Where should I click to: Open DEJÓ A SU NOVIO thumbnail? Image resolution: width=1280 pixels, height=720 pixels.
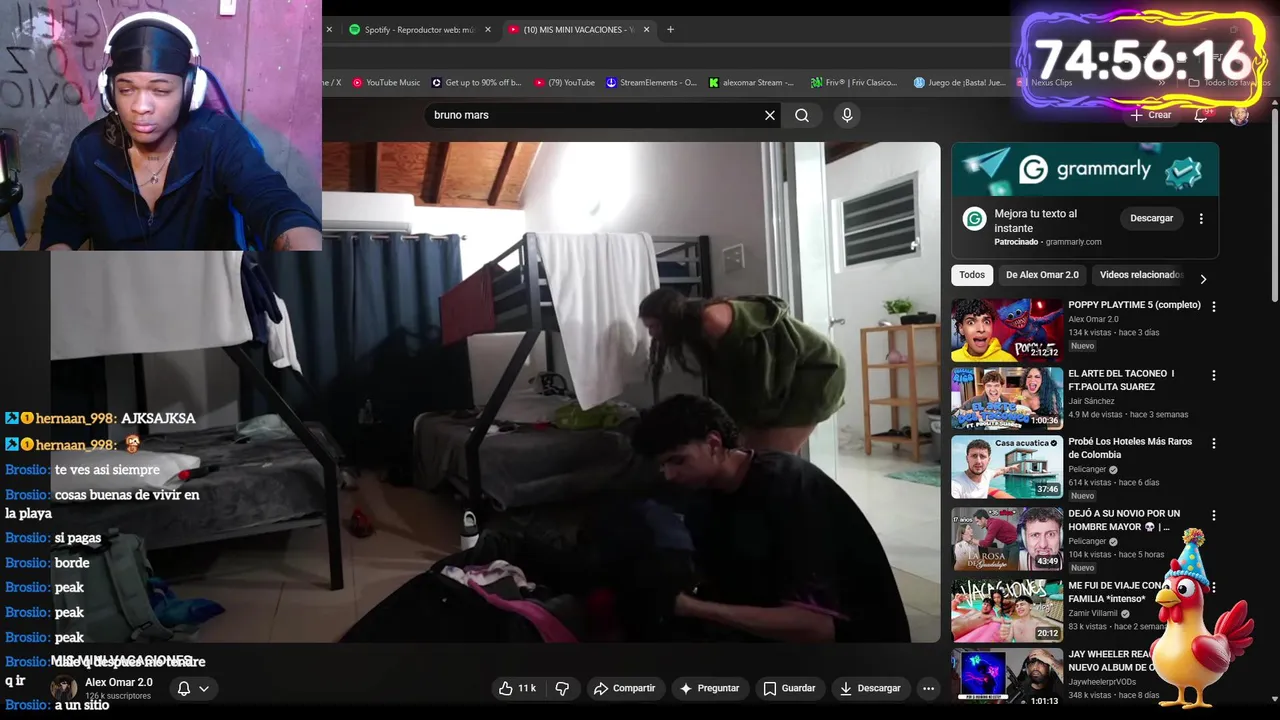click(1007, 539)
